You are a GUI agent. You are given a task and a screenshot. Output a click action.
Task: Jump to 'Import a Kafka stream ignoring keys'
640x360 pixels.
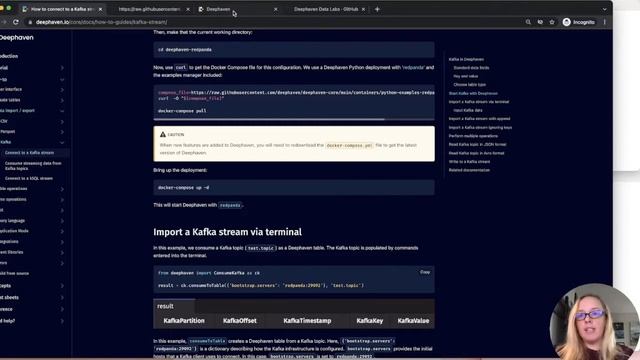(480, 127)
